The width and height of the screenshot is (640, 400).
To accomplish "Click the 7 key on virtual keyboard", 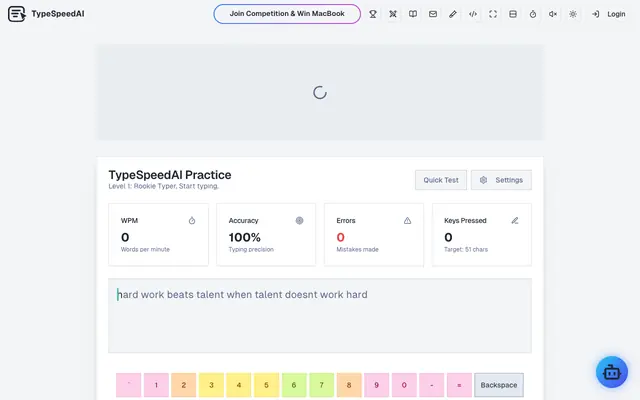I will (321, 385).
